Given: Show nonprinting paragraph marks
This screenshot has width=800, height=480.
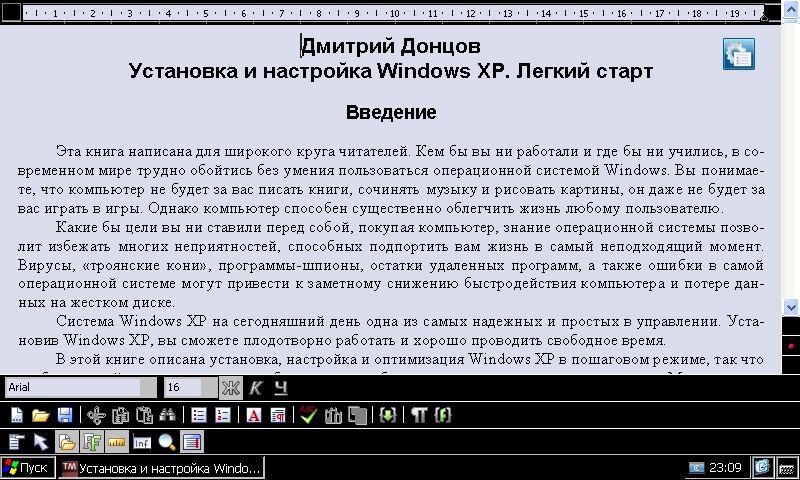Looking at the screenshot, I should pyautogui.click(x=419, y=416).
